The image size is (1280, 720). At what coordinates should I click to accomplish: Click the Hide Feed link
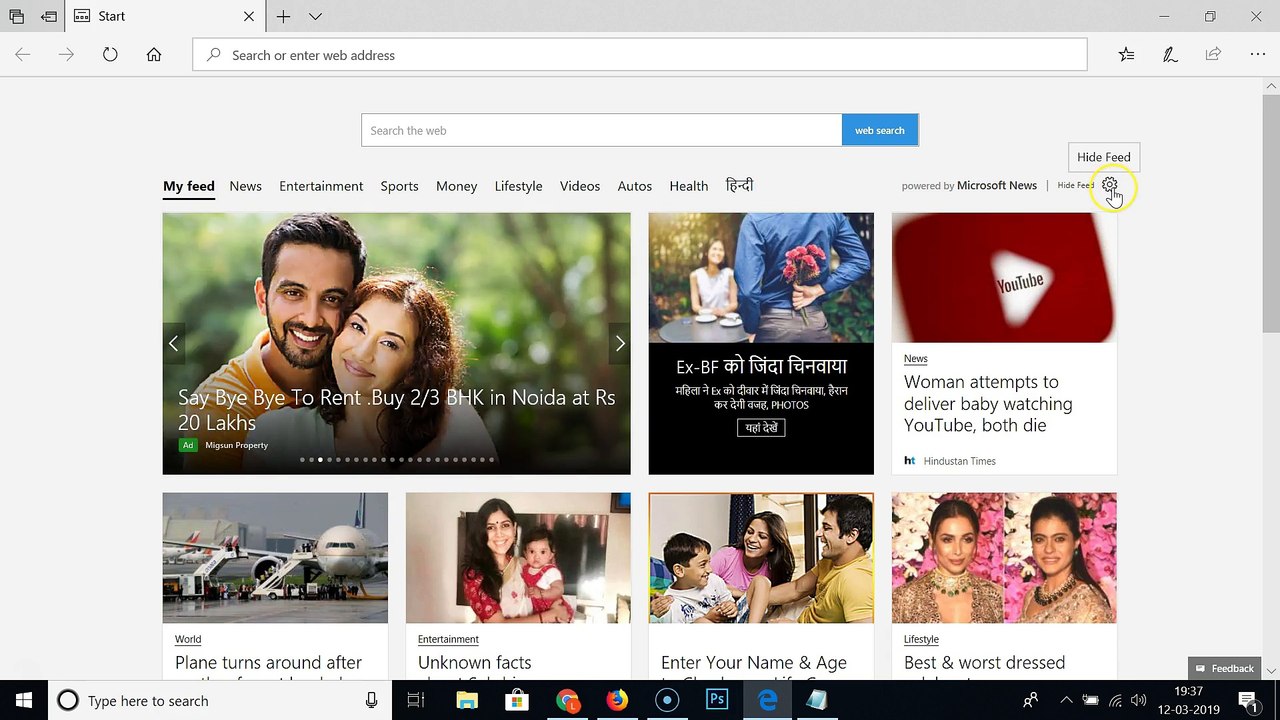coord(1076,185)
